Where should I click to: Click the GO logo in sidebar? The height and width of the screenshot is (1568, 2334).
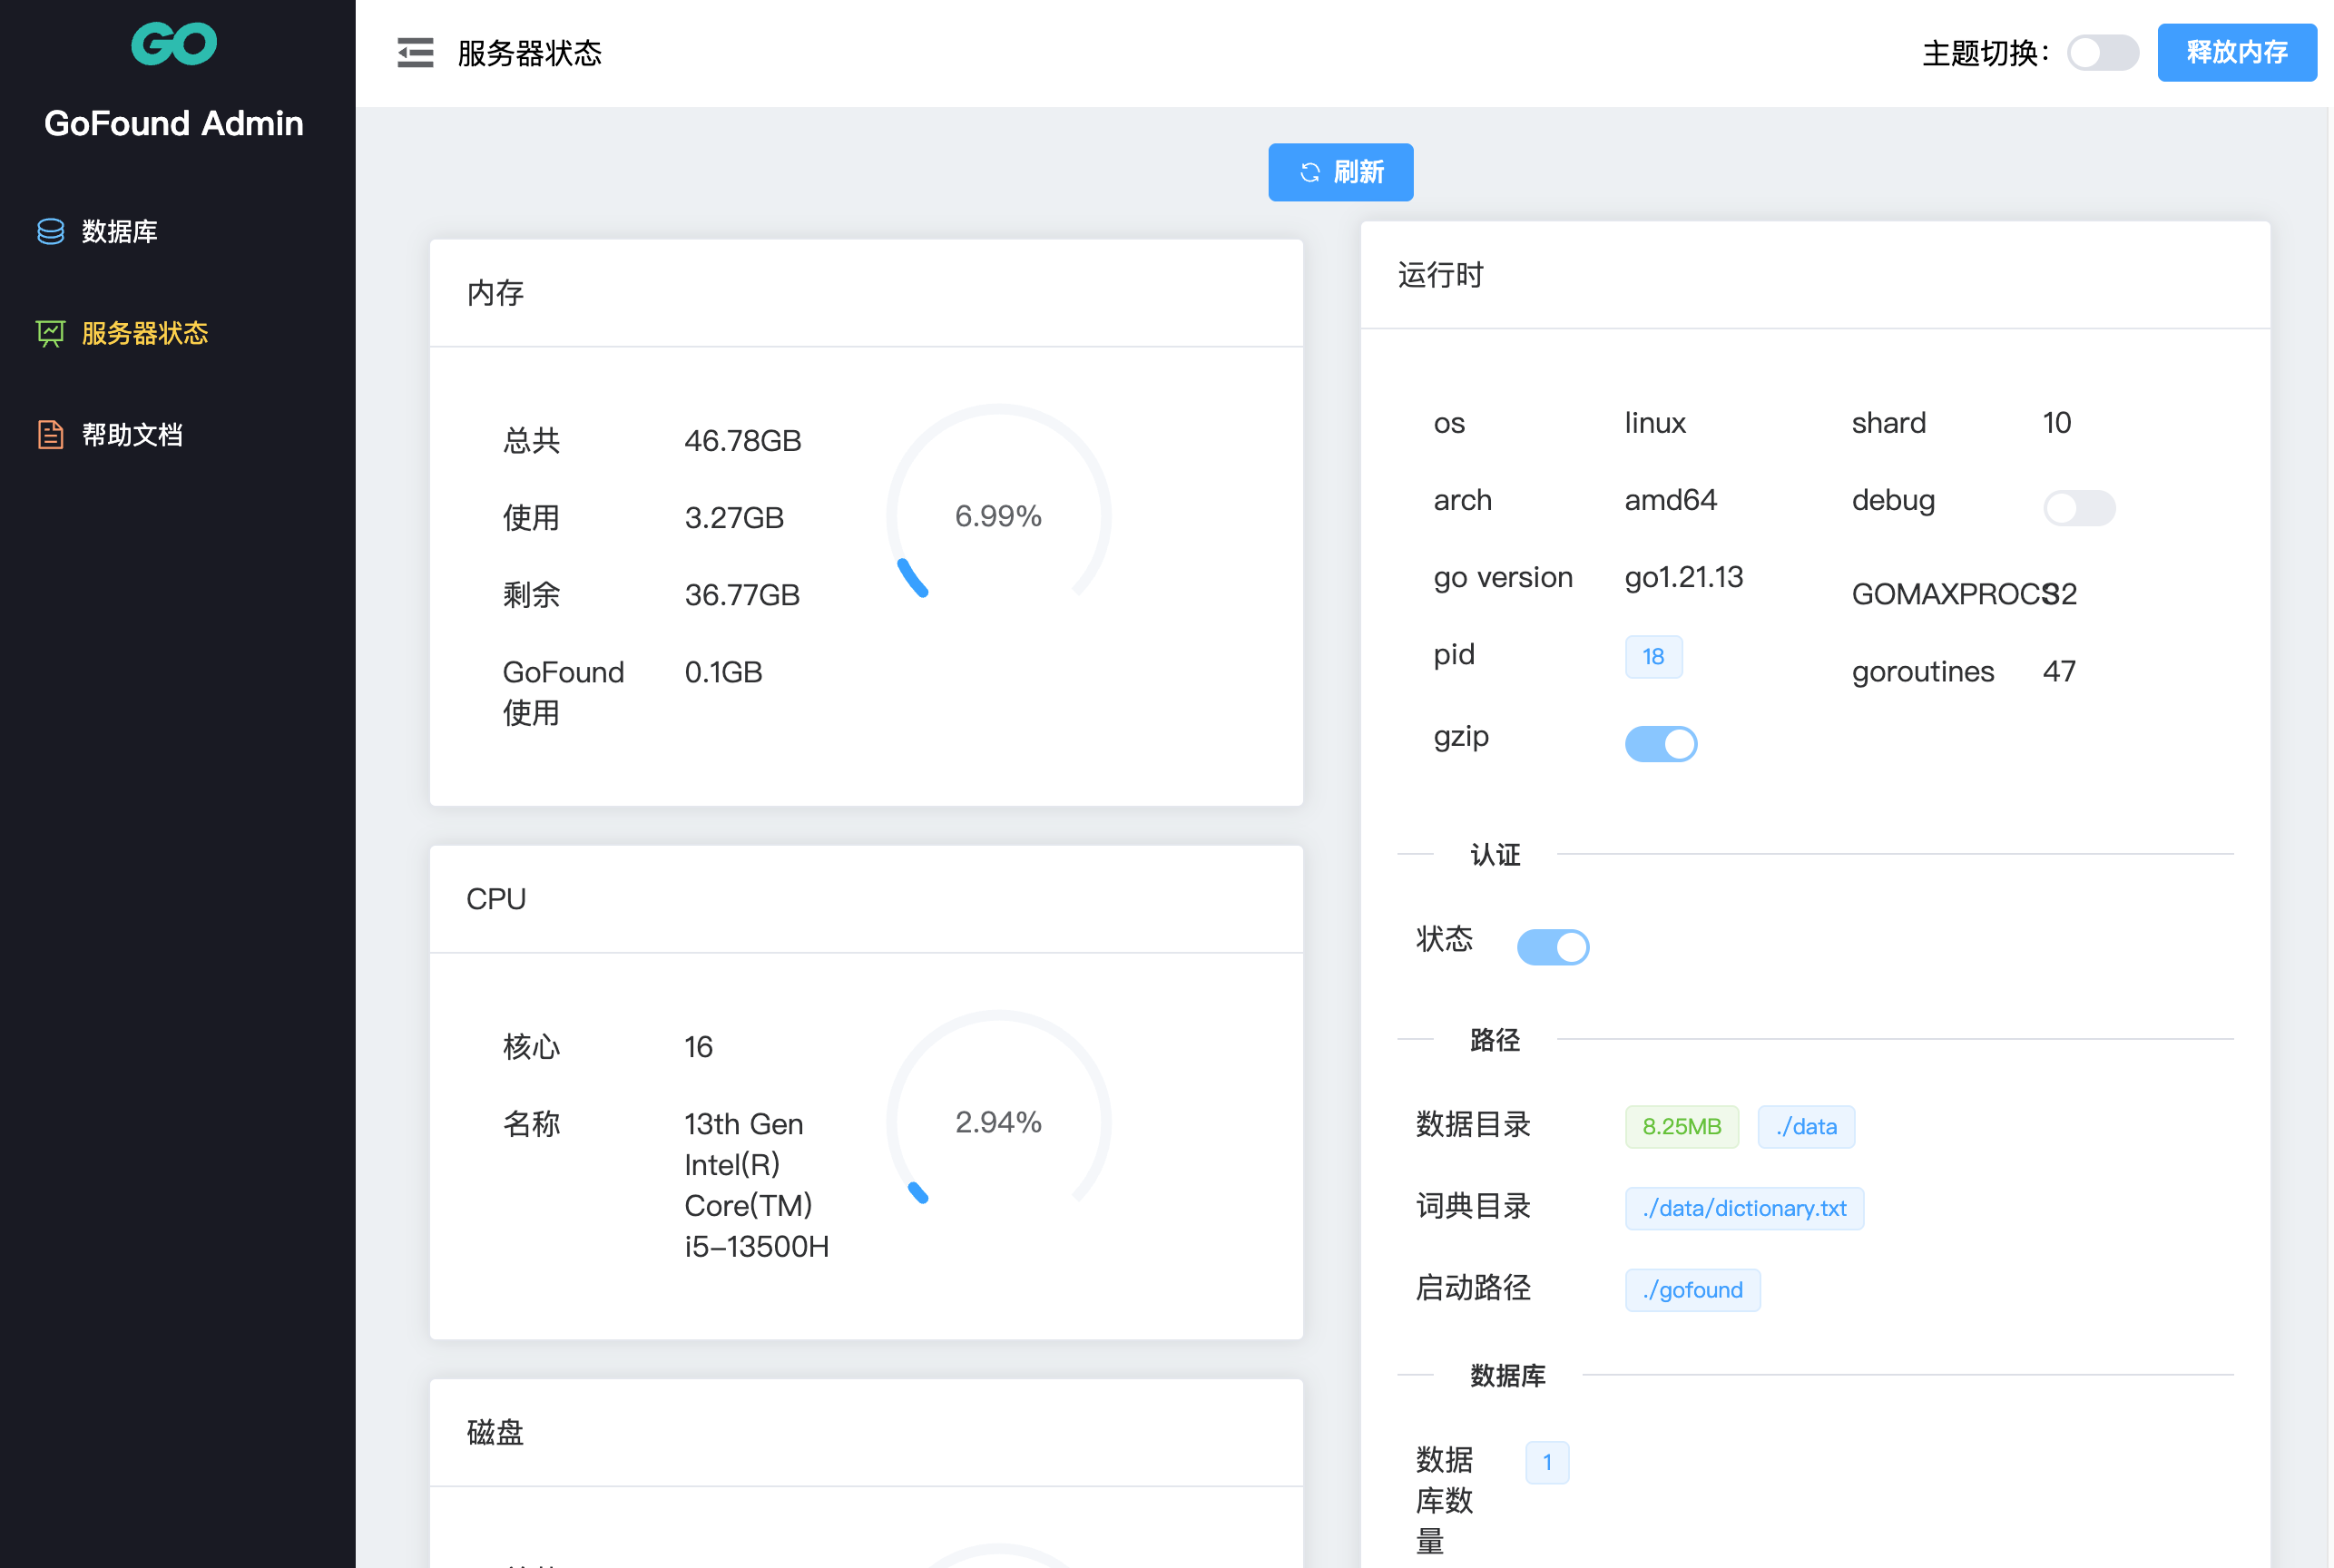tap(174, 44)
